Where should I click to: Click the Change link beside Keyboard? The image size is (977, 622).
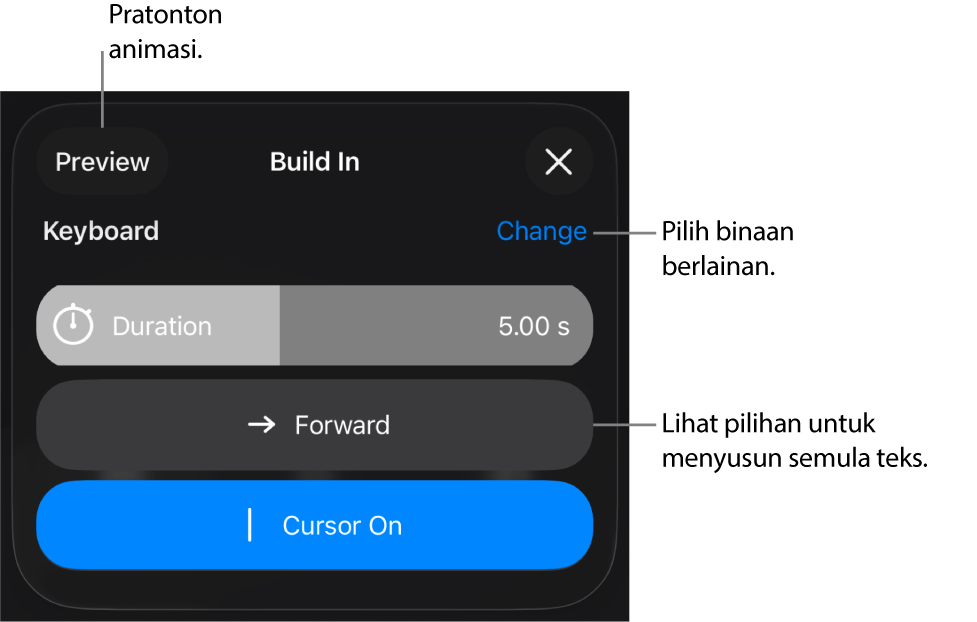[541, 231]
